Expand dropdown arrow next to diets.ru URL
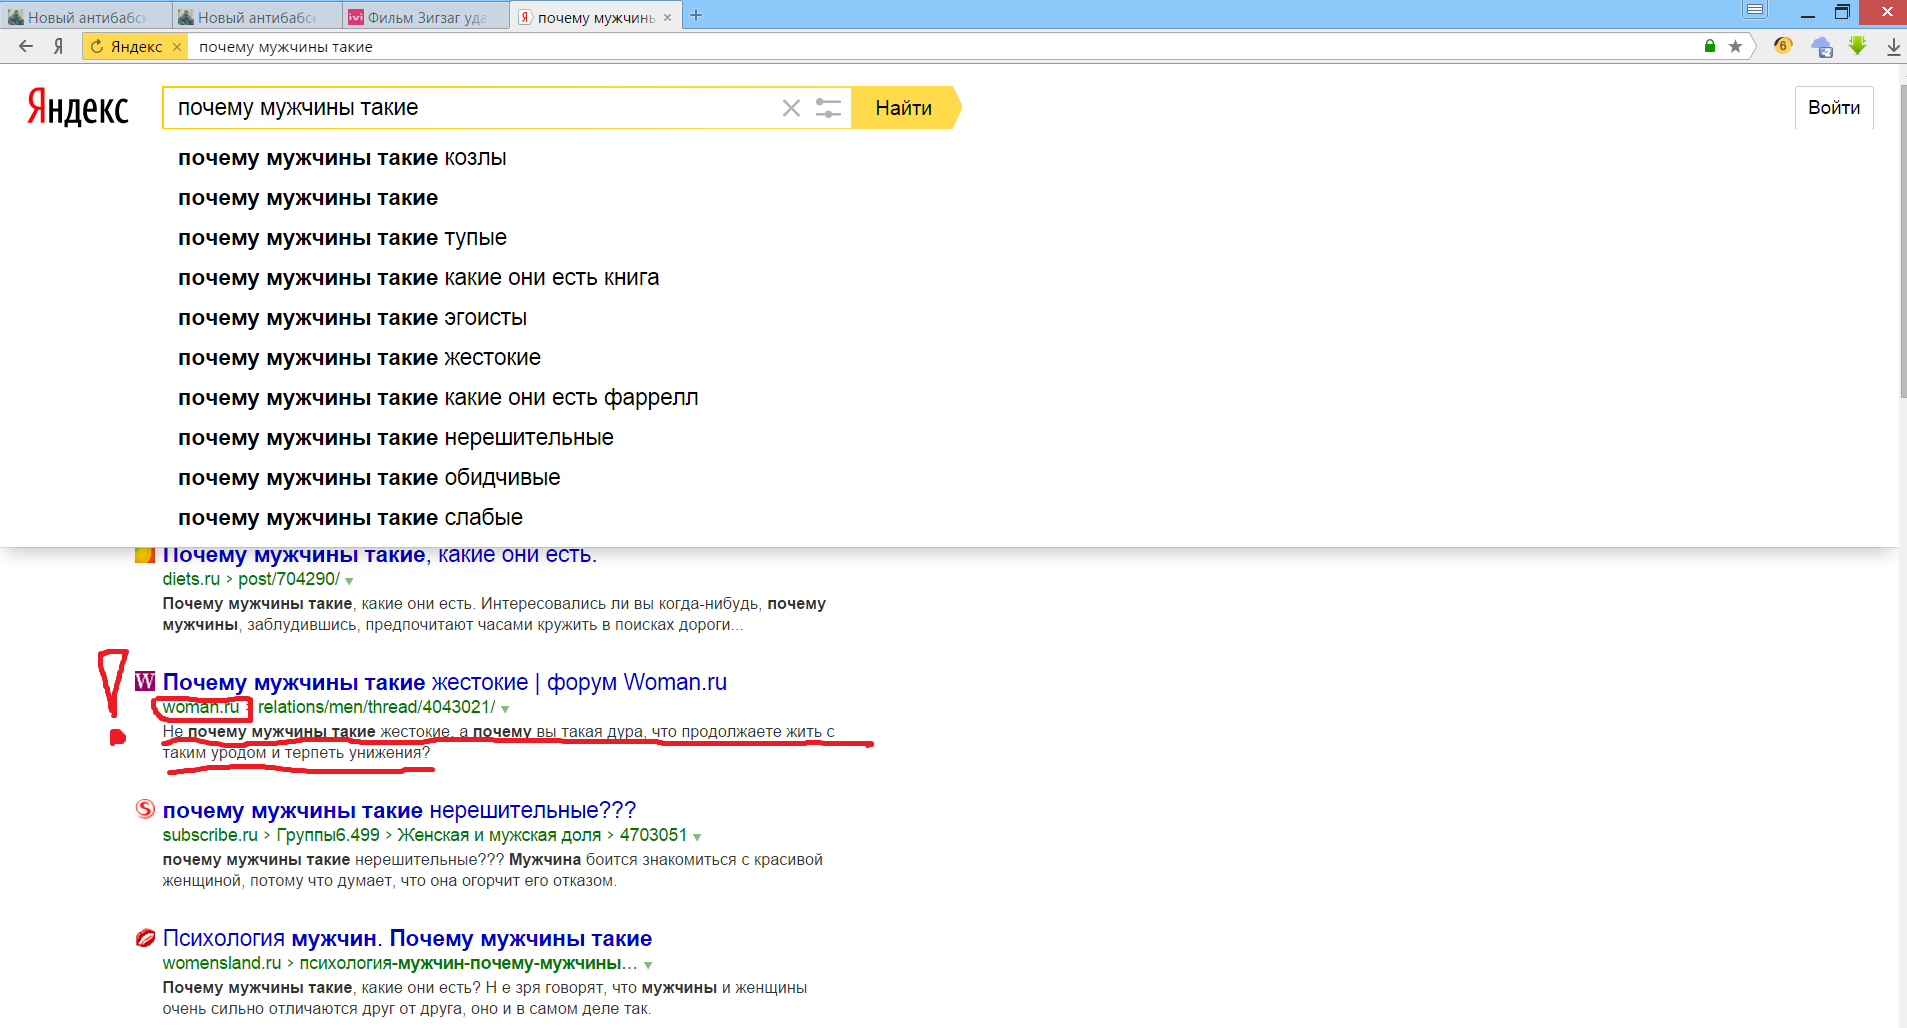The width and height of the screenshot is (1907, 1028). (x=349, y=581)
